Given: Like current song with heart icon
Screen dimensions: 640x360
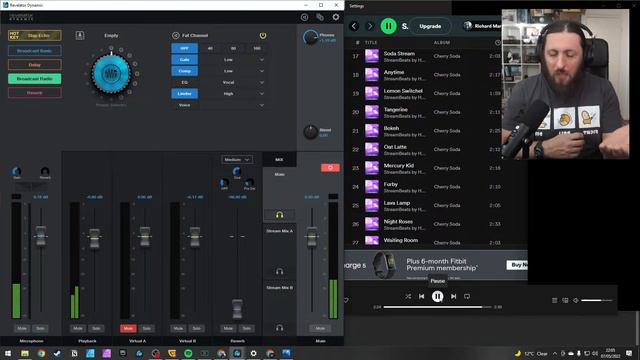Looking at the screenshot, I should (347, 300).
